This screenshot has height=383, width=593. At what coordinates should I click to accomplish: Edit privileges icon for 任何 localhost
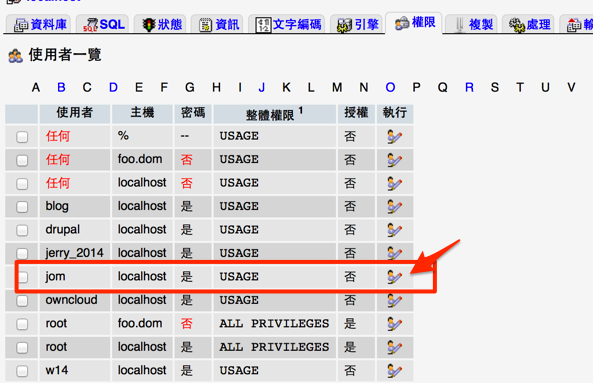394,183
